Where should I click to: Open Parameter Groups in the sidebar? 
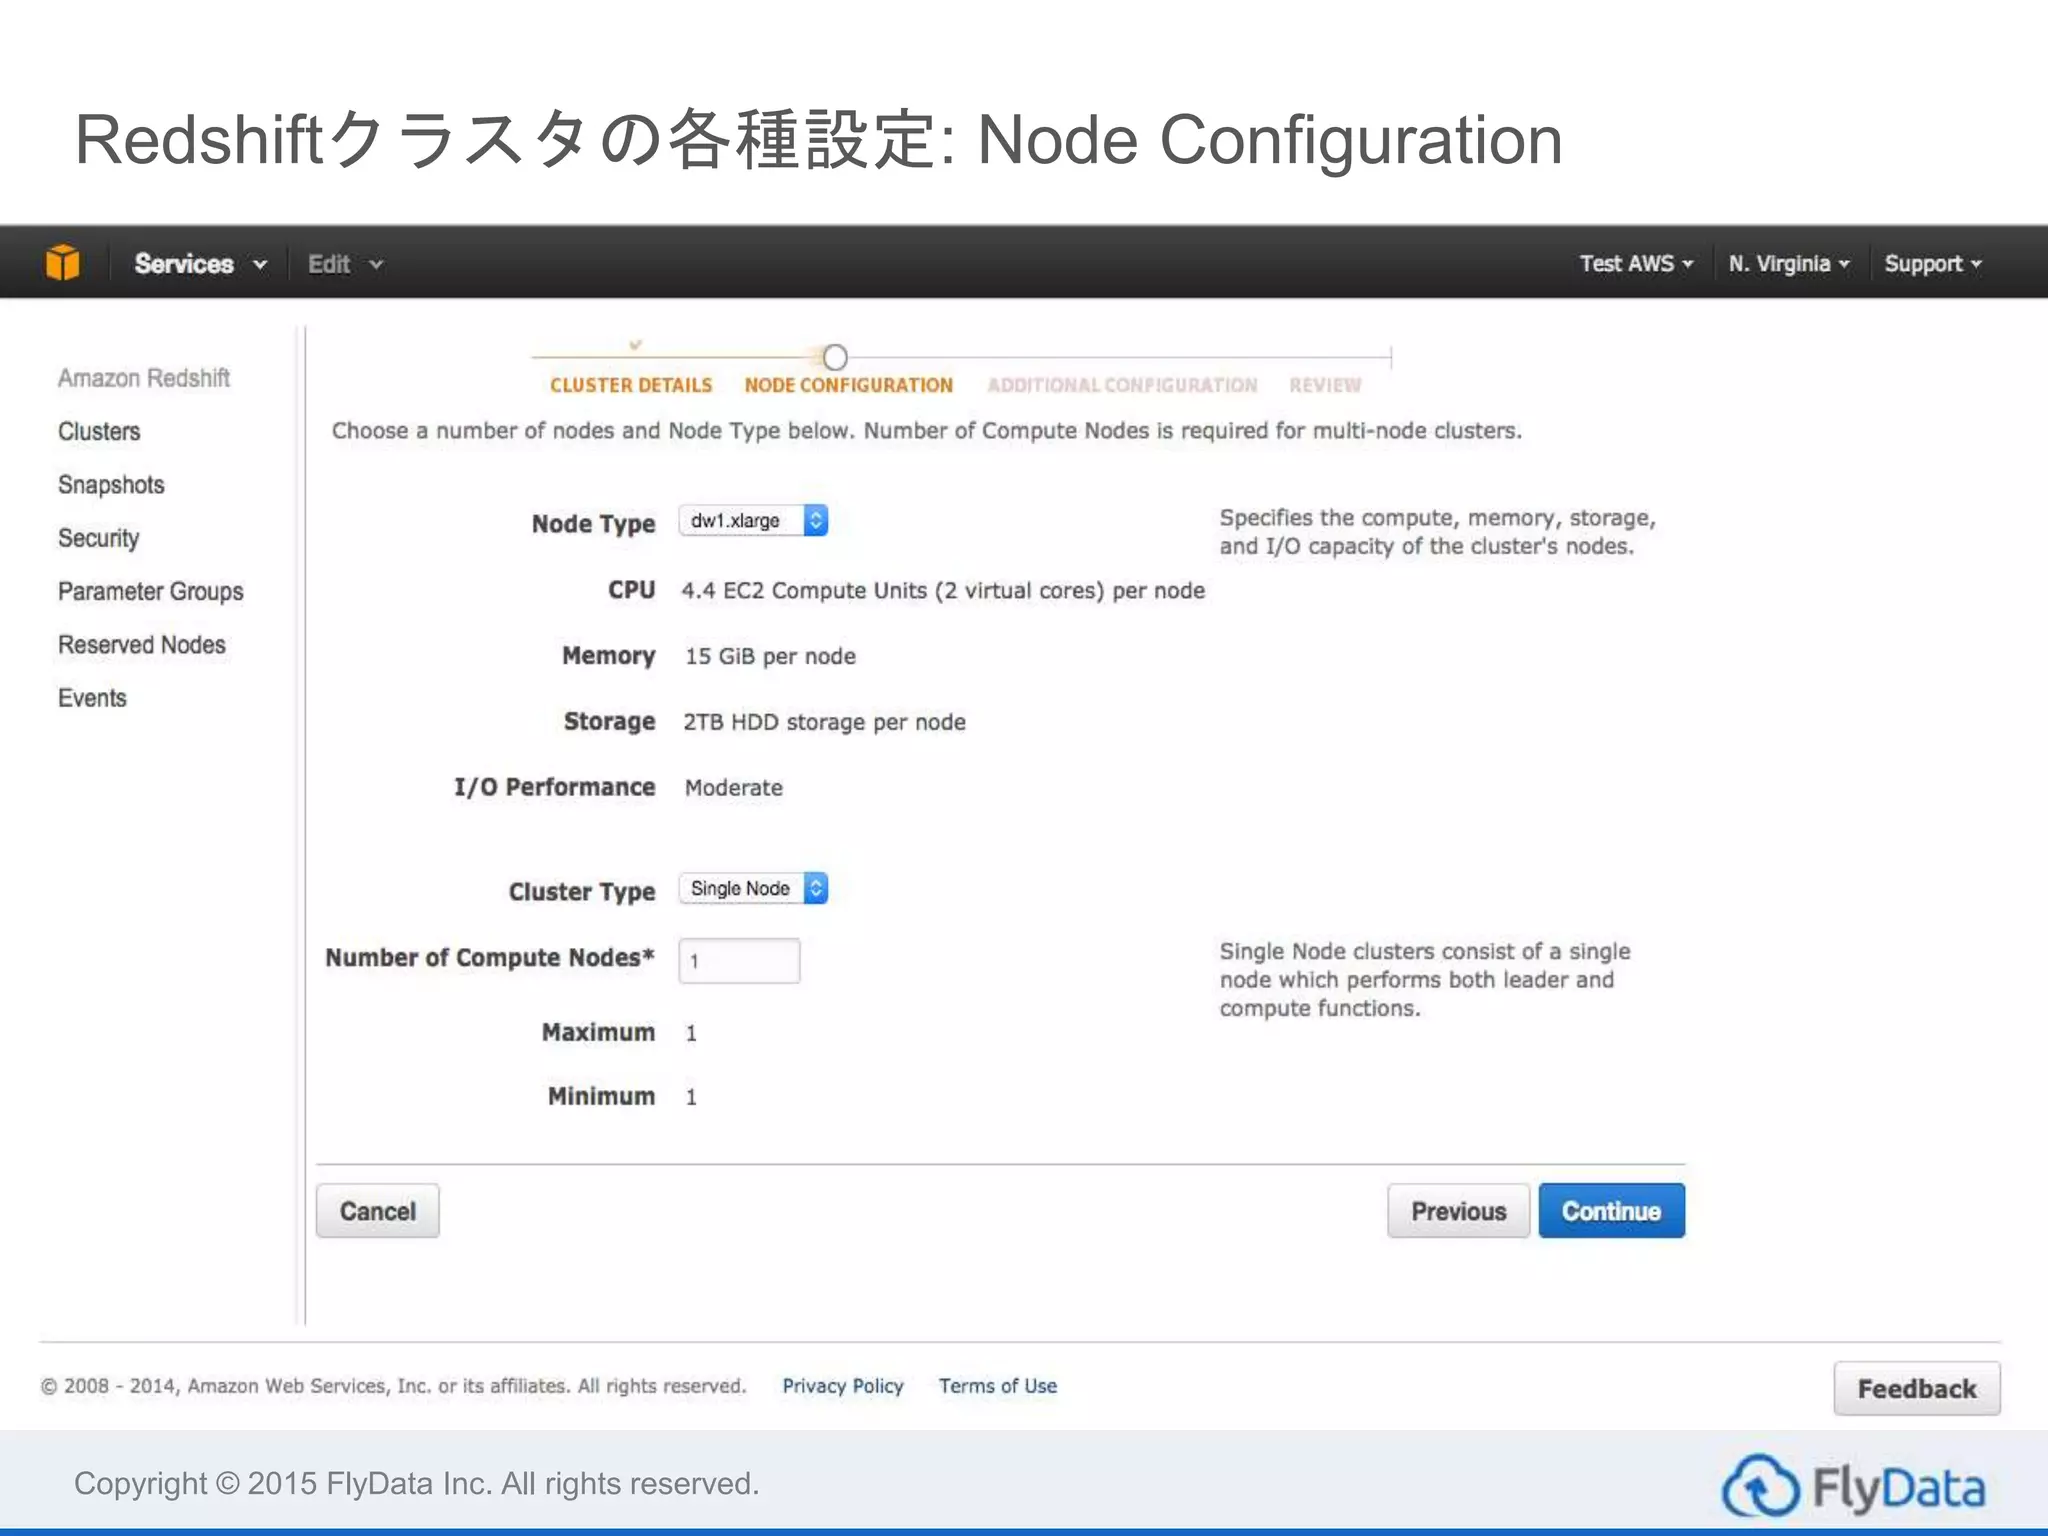click(150, 591)
